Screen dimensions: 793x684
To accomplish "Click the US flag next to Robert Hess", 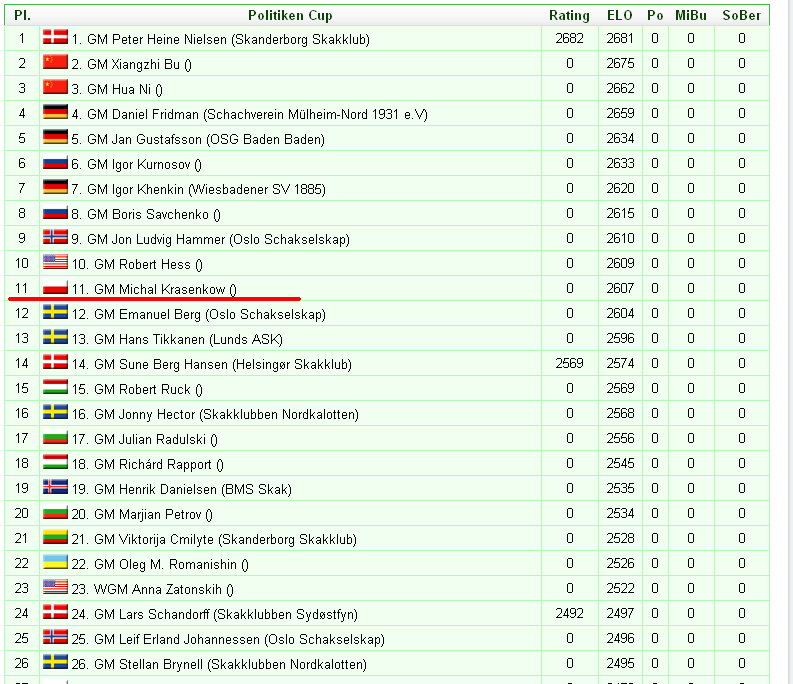I will (54, 263).
